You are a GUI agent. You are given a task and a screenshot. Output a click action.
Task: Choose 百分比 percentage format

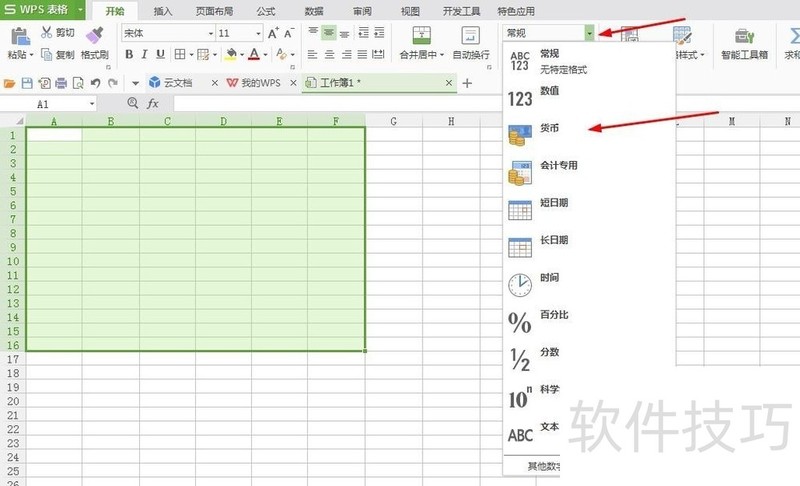[589, 321]
